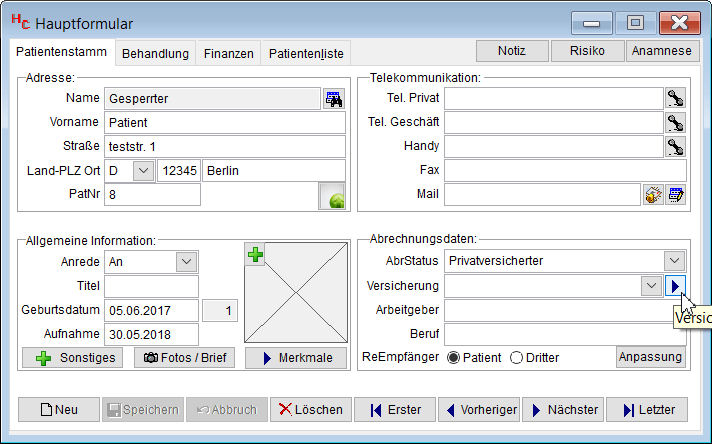Click the phone icon next to Tel. Privat

[x=677, y=98]
